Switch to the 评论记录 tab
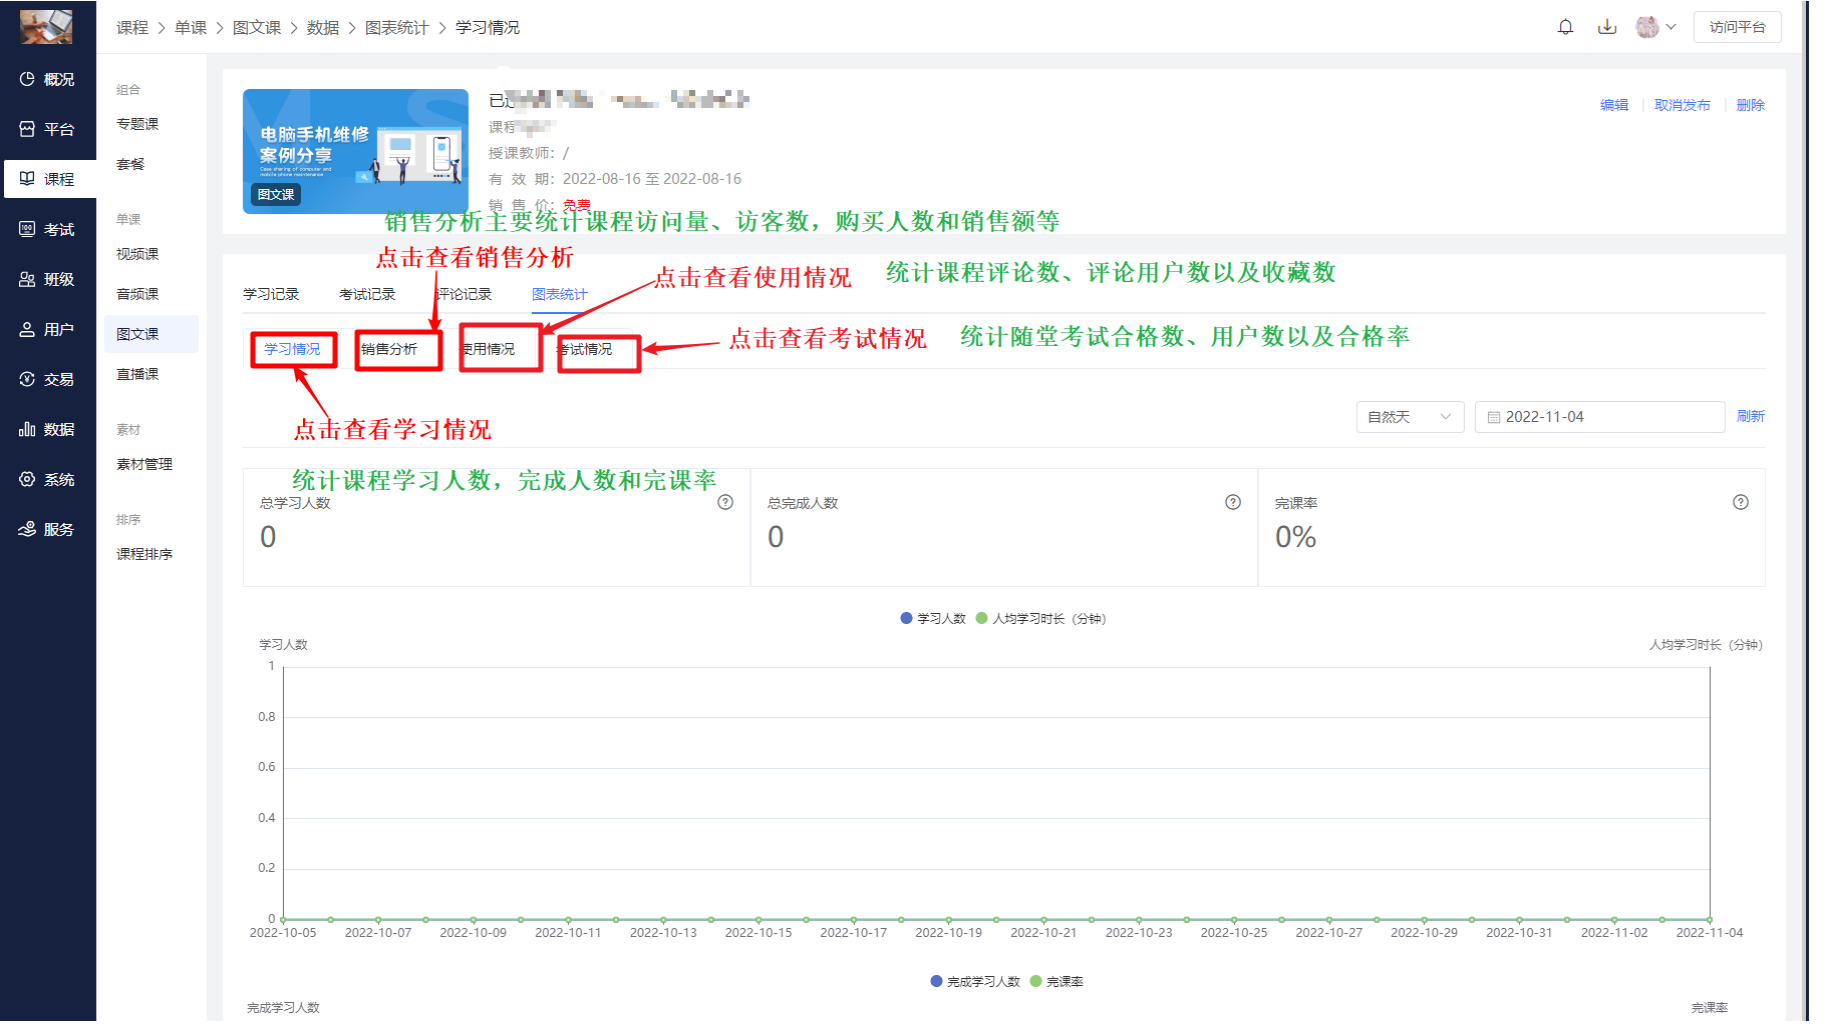1828x1035 pixels. tap(464, 294)
